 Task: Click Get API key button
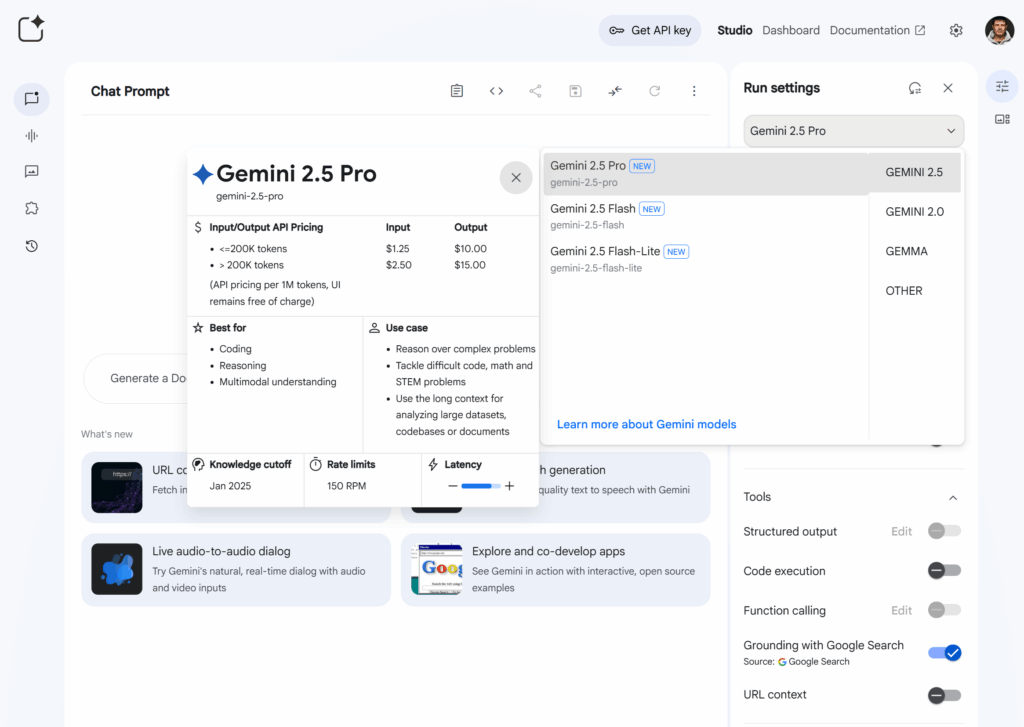click(650, 30)
